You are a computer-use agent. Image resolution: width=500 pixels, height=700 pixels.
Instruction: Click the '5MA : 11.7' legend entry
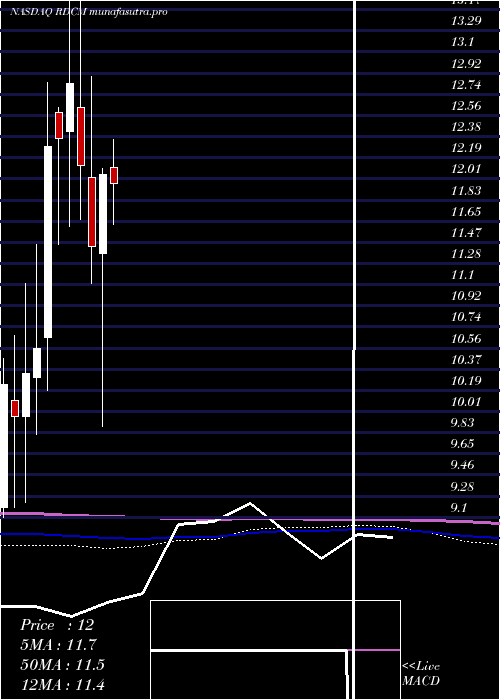pos(58,645)
